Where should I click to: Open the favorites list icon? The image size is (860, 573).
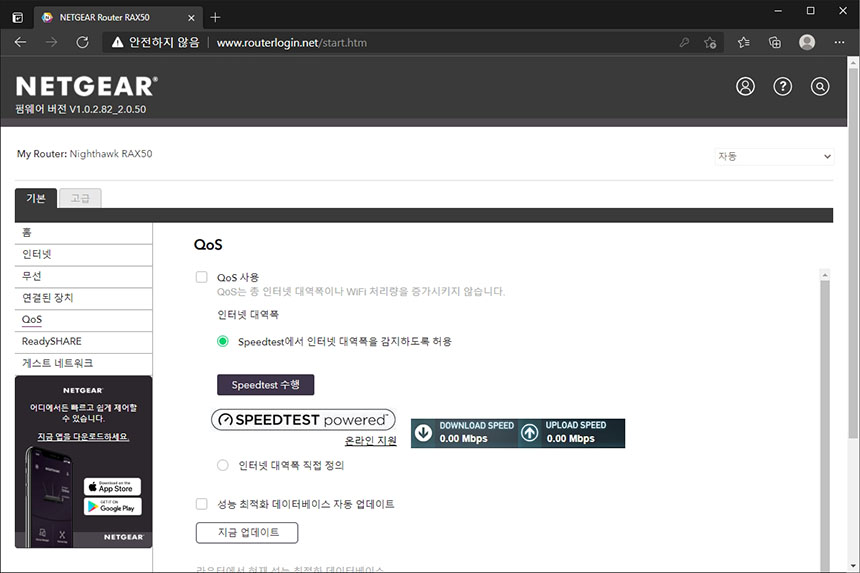click(744, 42)
